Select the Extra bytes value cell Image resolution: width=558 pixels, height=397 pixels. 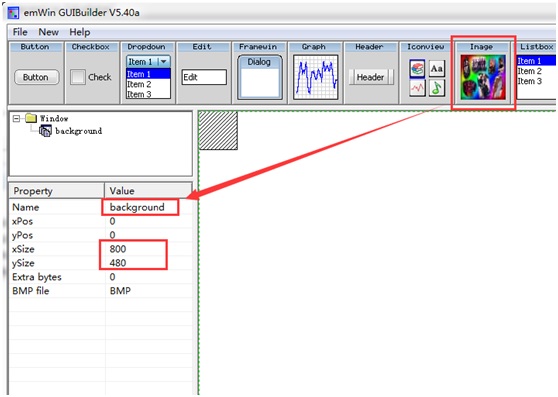pos(149,276)
